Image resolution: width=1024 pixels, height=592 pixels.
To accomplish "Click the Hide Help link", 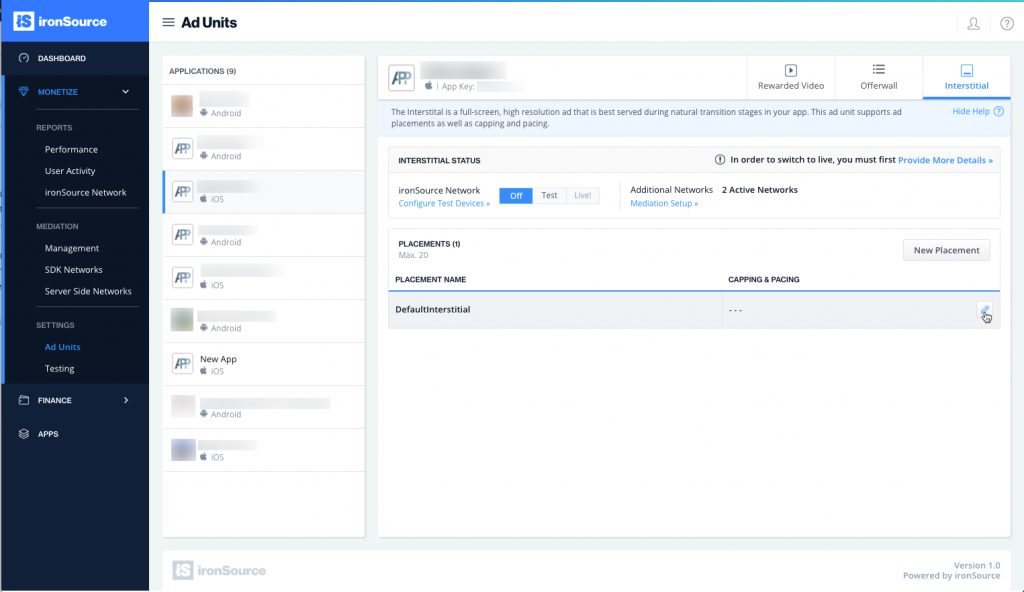I will (x=970, y=111).
